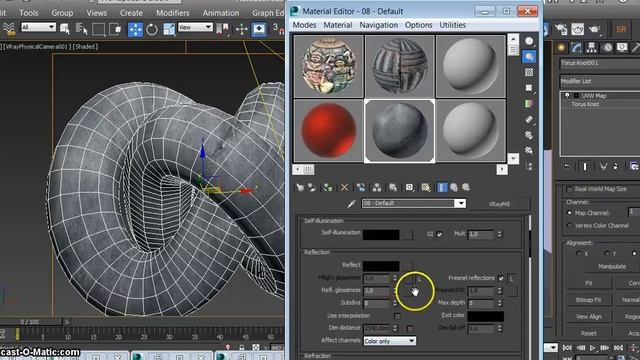
Task: Open the All selection filter dropdown
Action: (38, 27)
